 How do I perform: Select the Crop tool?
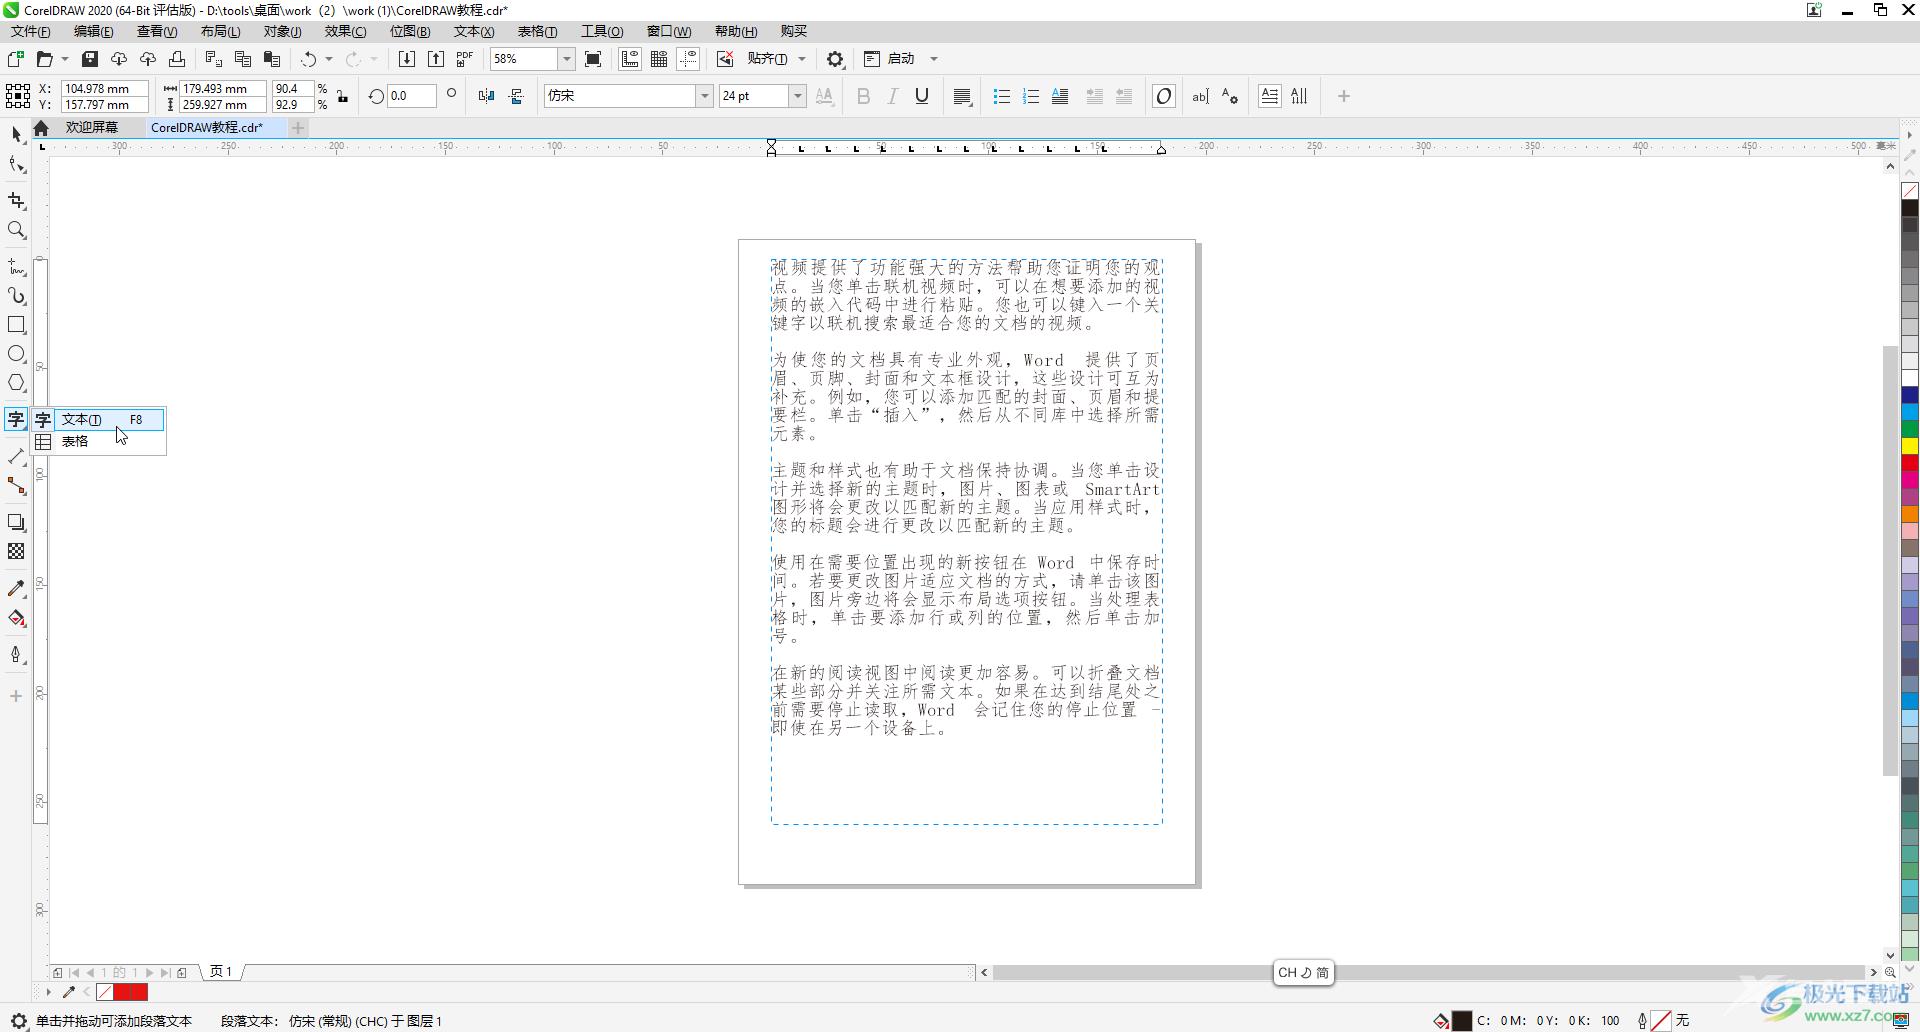click(x=16, y=201)
